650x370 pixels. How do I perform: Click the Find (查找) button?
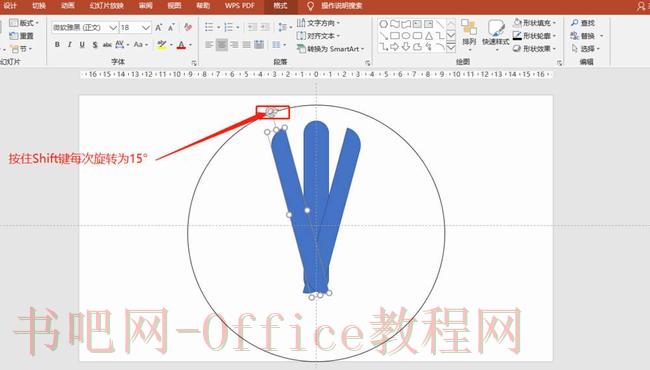pyautogui.click(x=583, y=23)
